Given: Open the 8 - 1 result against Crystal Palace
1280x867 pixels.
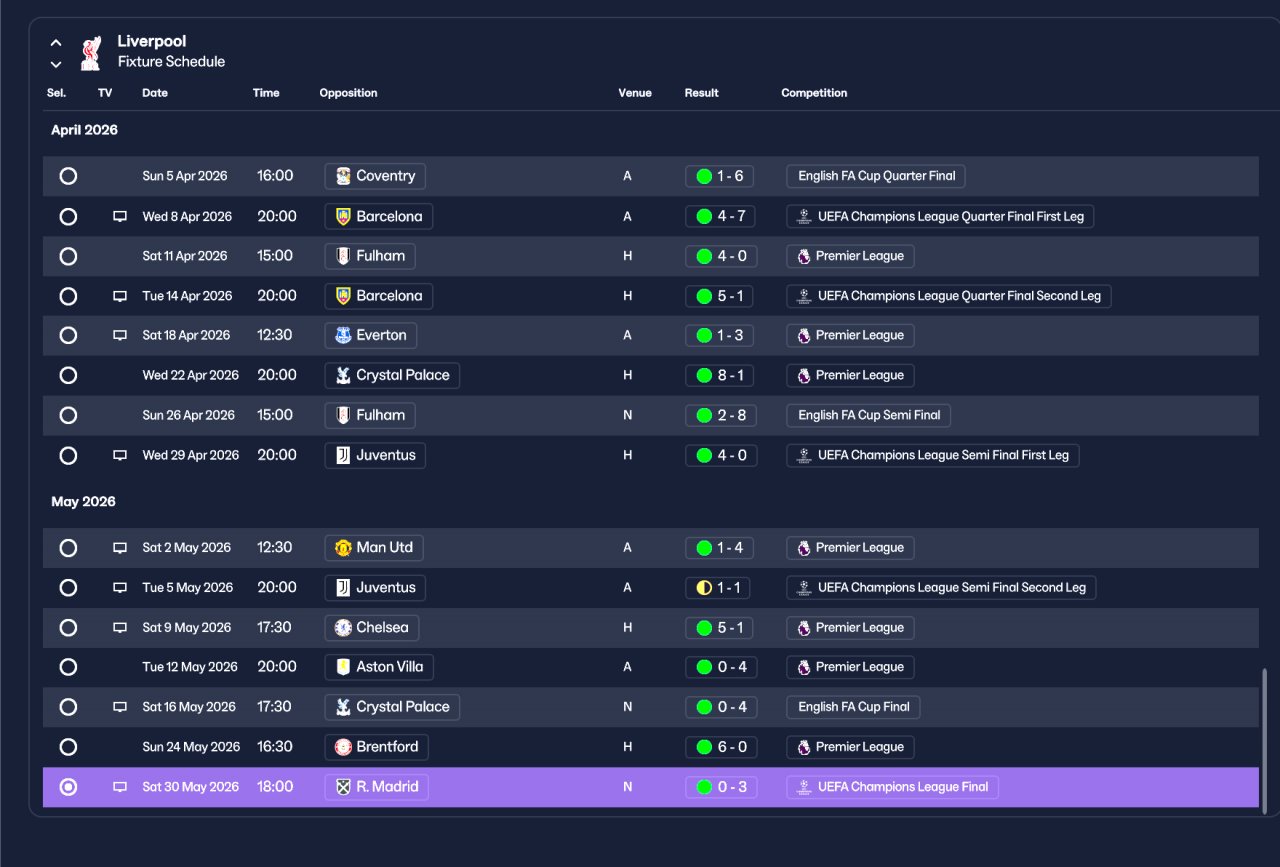Looking at the screenshot, I should pyautogui.click(x=721, y=376).
